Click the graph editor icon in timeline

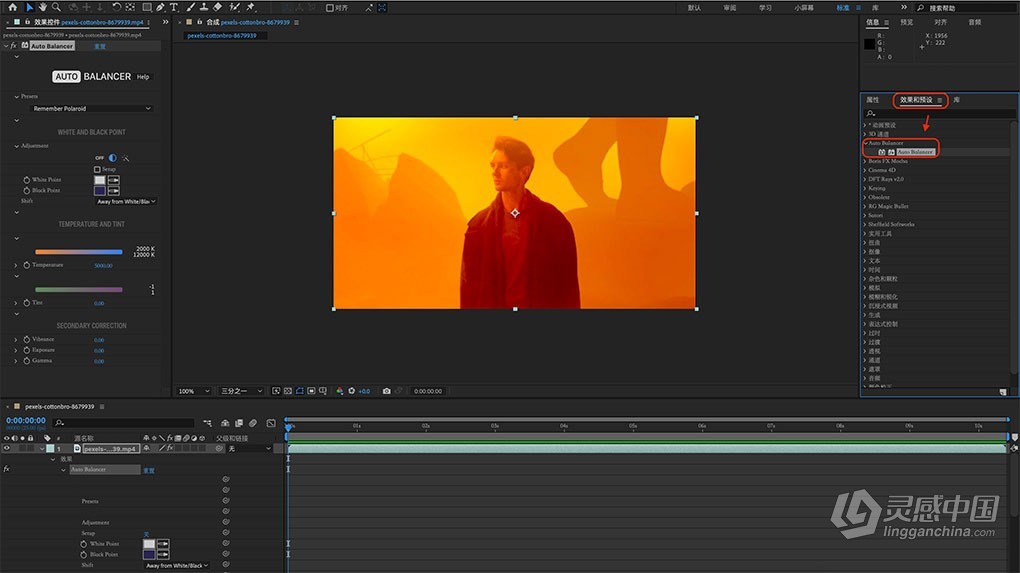(271, 423)
